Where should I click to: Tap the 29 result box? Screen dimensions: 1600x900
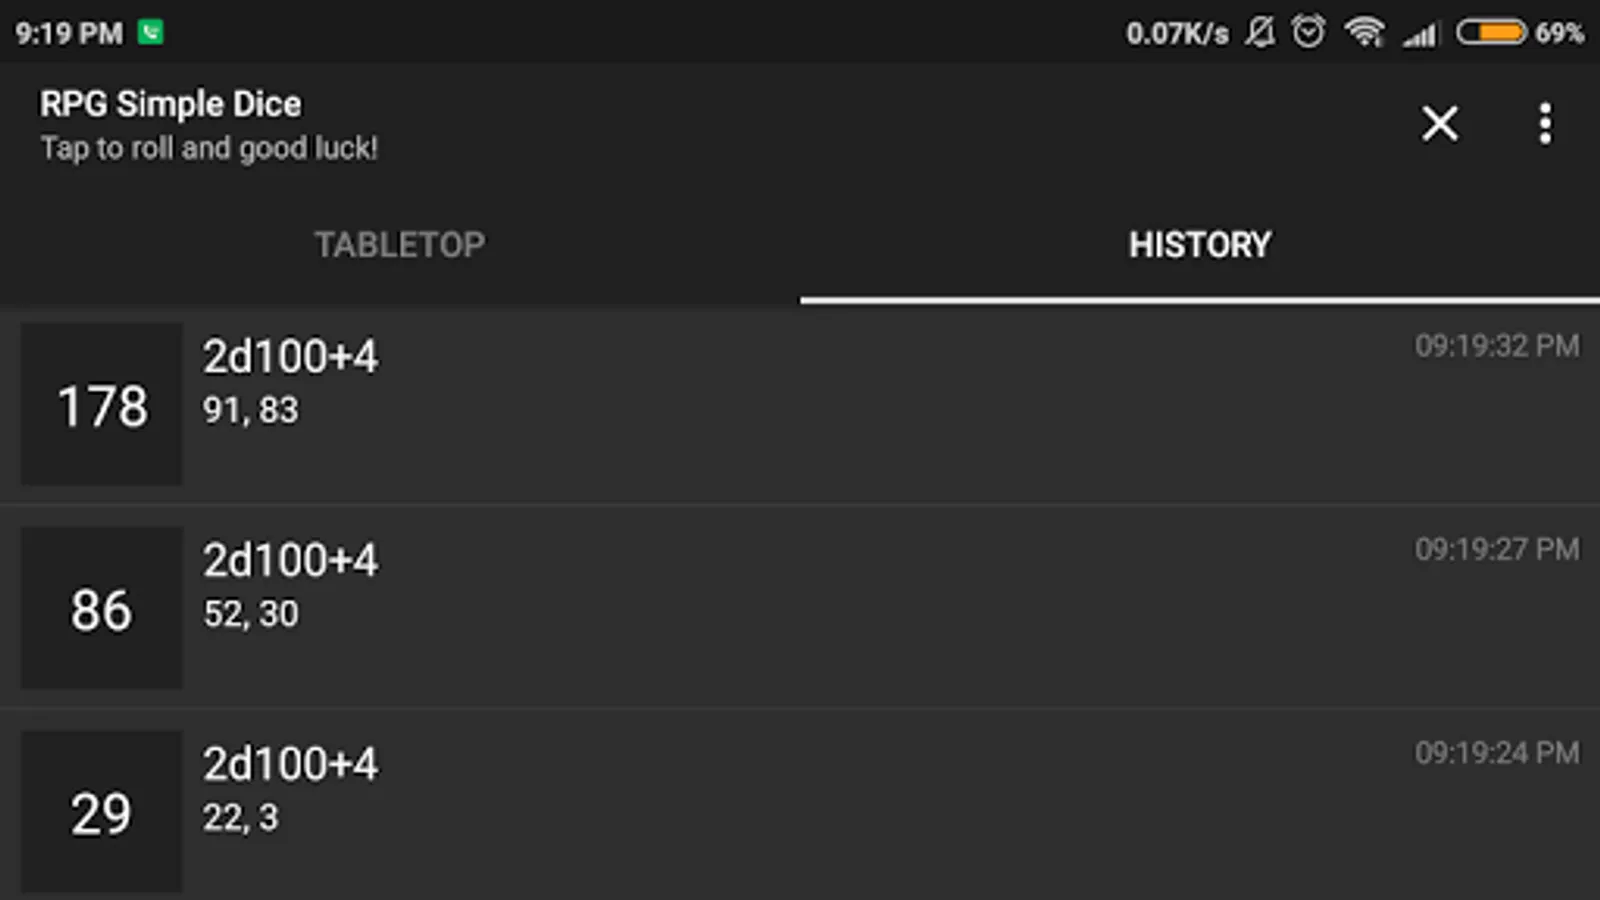tap(102, 812)
